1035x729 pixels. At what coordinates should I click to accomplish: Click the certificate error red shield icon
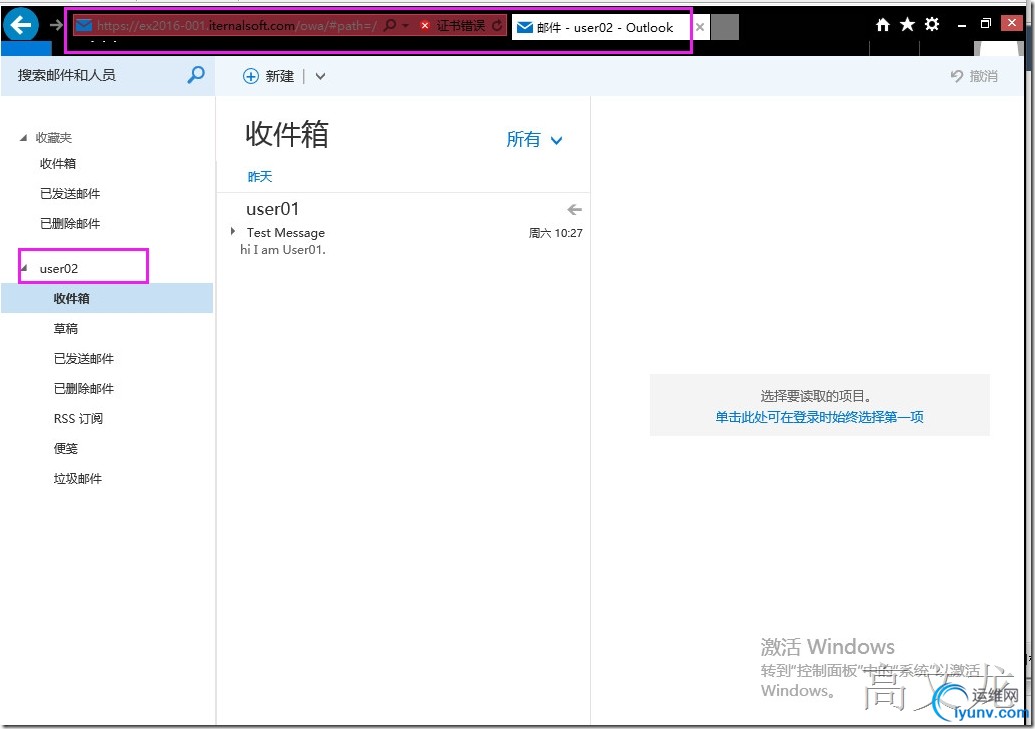(x=425, y=26)
